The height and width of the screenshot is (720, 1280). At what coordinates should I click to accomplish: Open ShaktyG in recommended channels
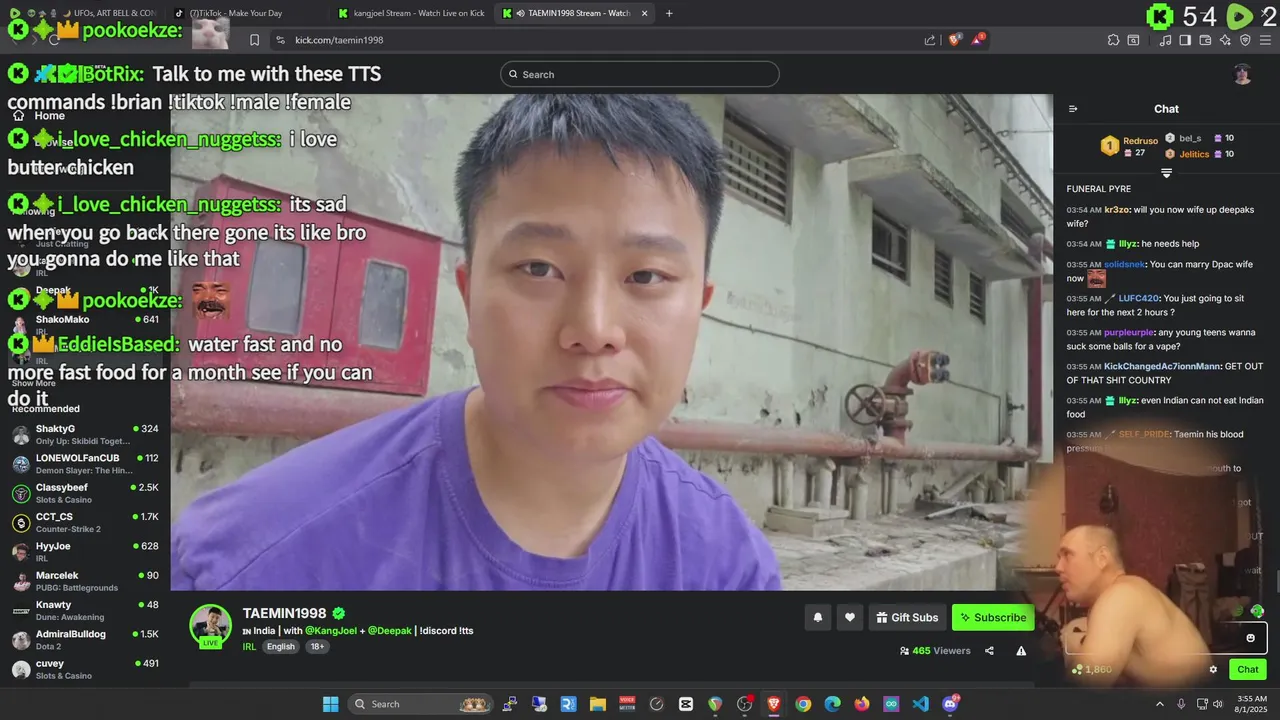tap(85, 434)
